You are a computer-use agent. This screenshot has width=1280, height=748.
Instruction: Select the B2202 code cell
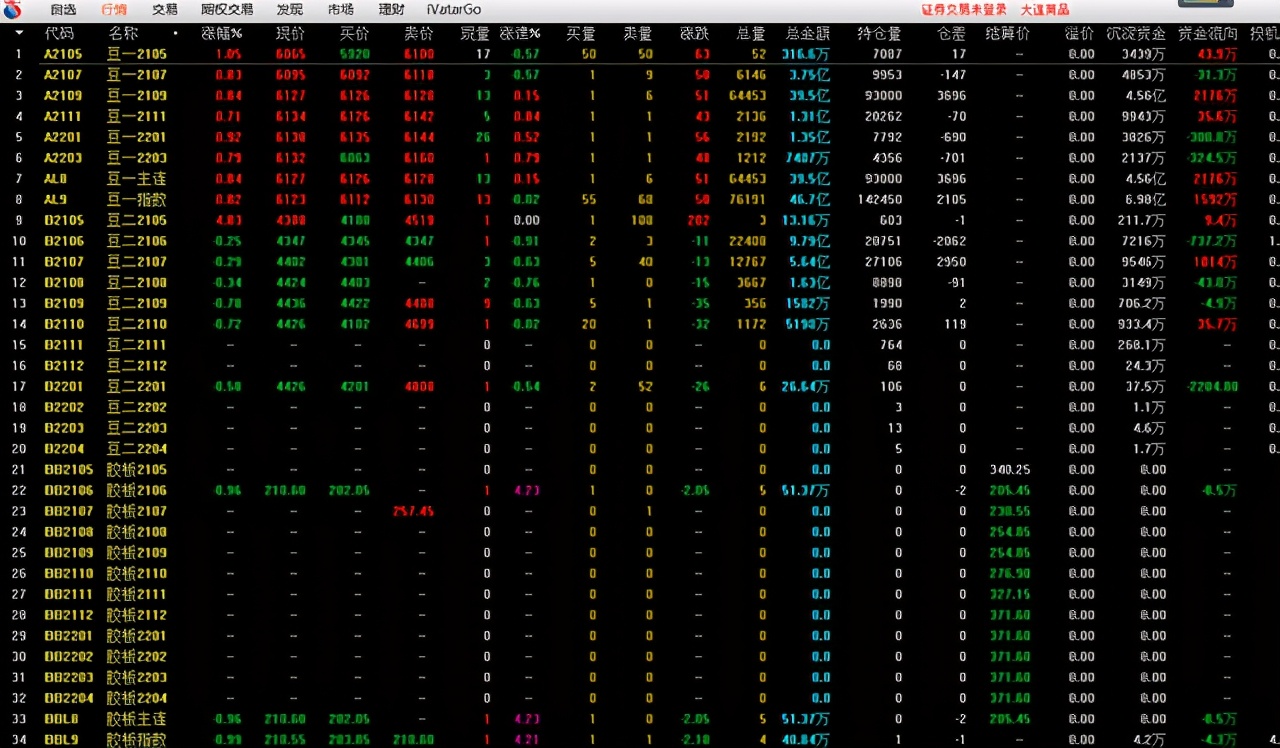pyautogui.click(x=63, y=407)
